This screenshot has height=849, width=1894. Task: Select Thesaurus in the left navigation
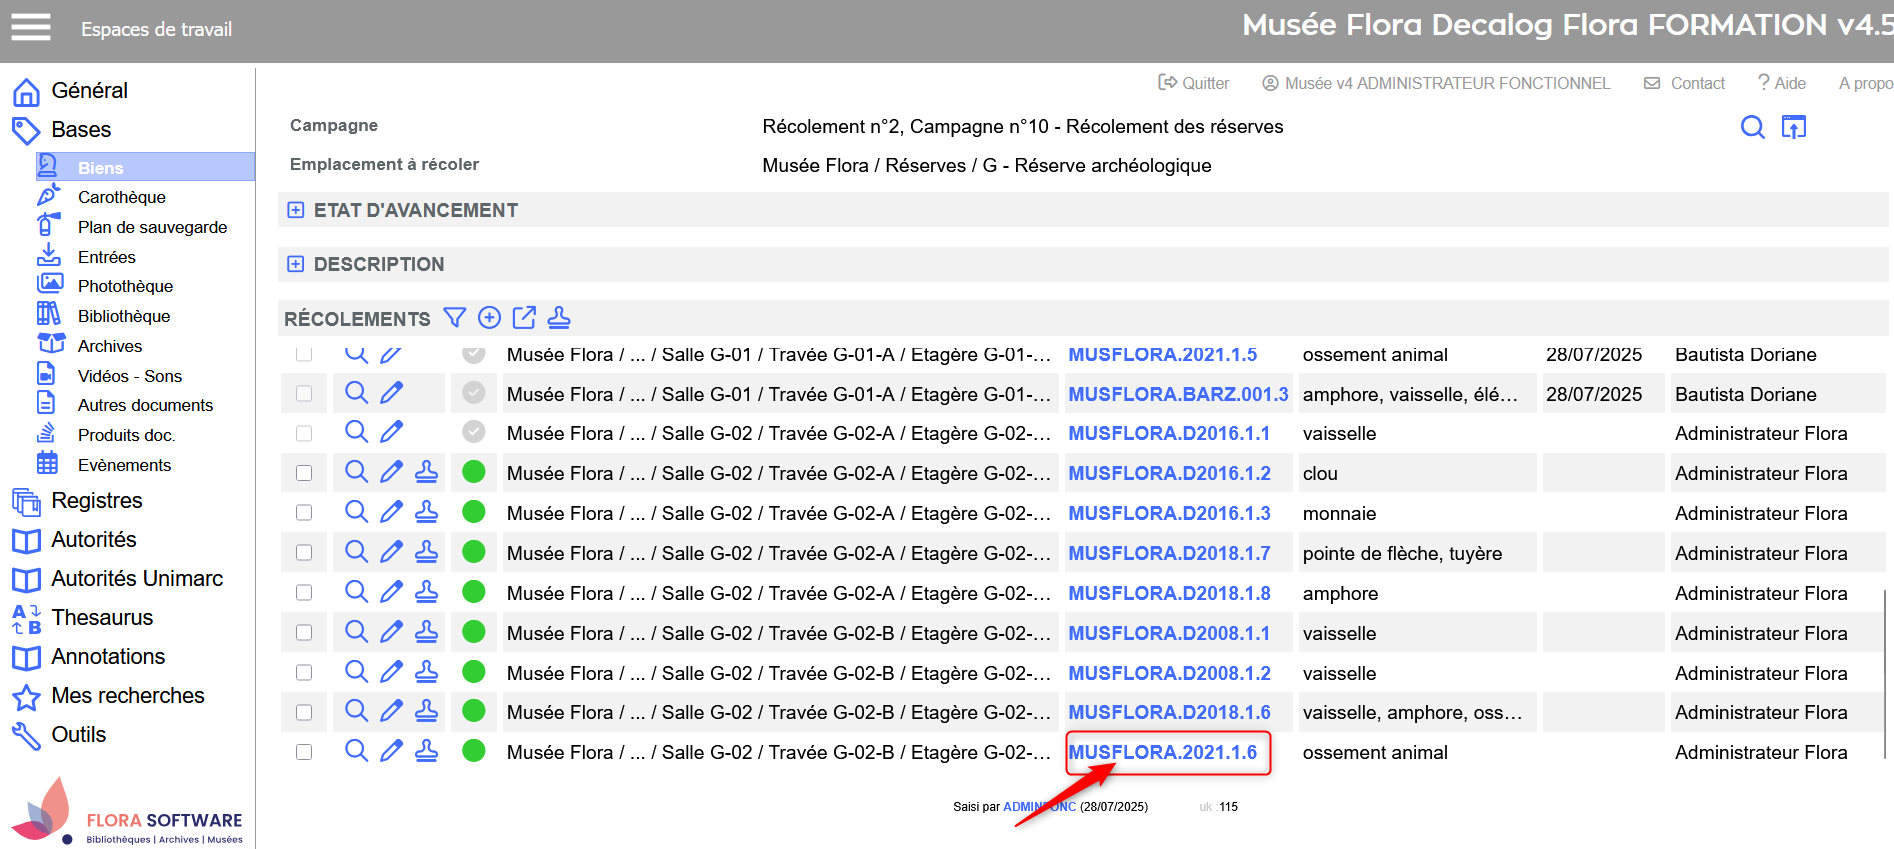point(102,617)
